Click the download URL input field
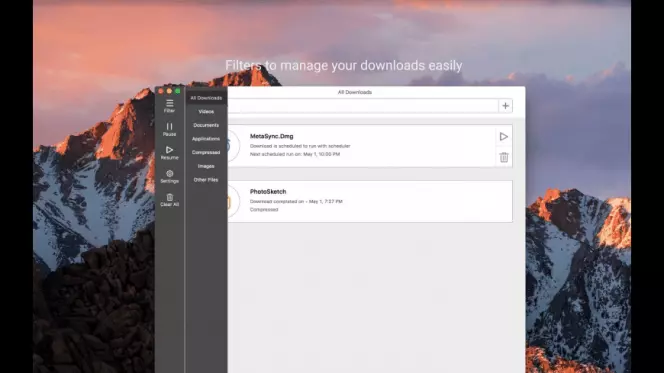664x373 pixels. pos(363,106)
